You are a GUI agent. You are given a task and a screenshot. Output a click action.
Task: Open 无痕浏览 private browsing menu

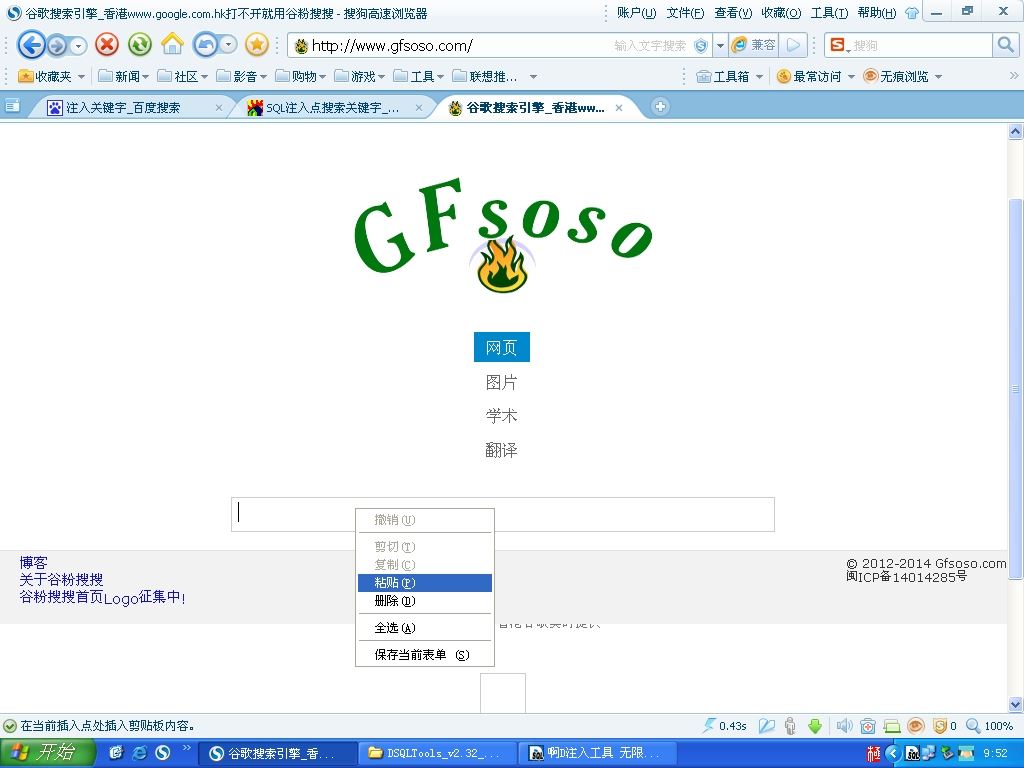coord(903,76)
